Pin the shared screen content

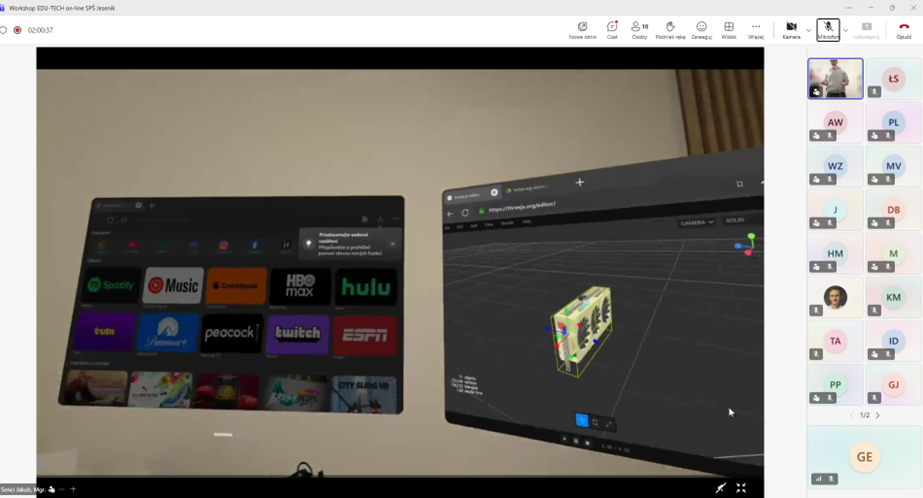[x=720, y=488]
